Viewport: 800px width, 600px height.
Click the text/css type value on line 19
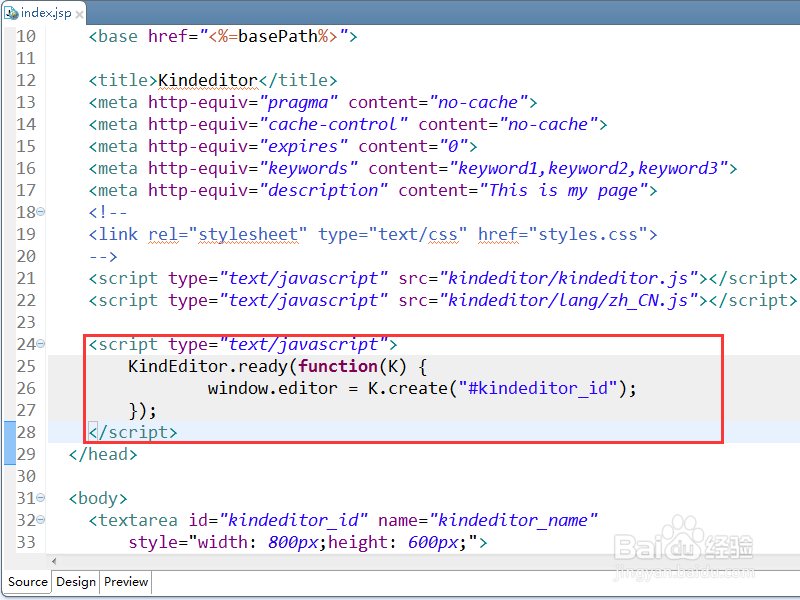tap(418, 234)
